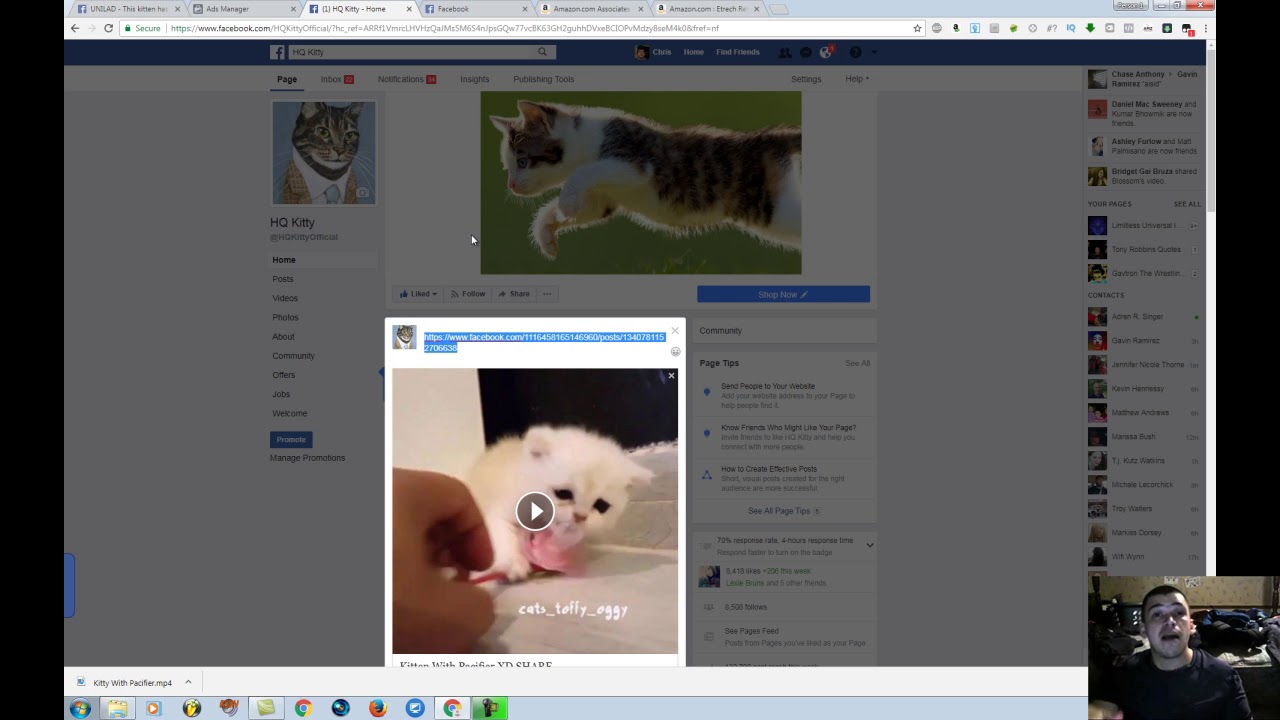Open the Home link in the Facebook header
The width and height of the screenshot is (1280, 720).
(693, 52)
